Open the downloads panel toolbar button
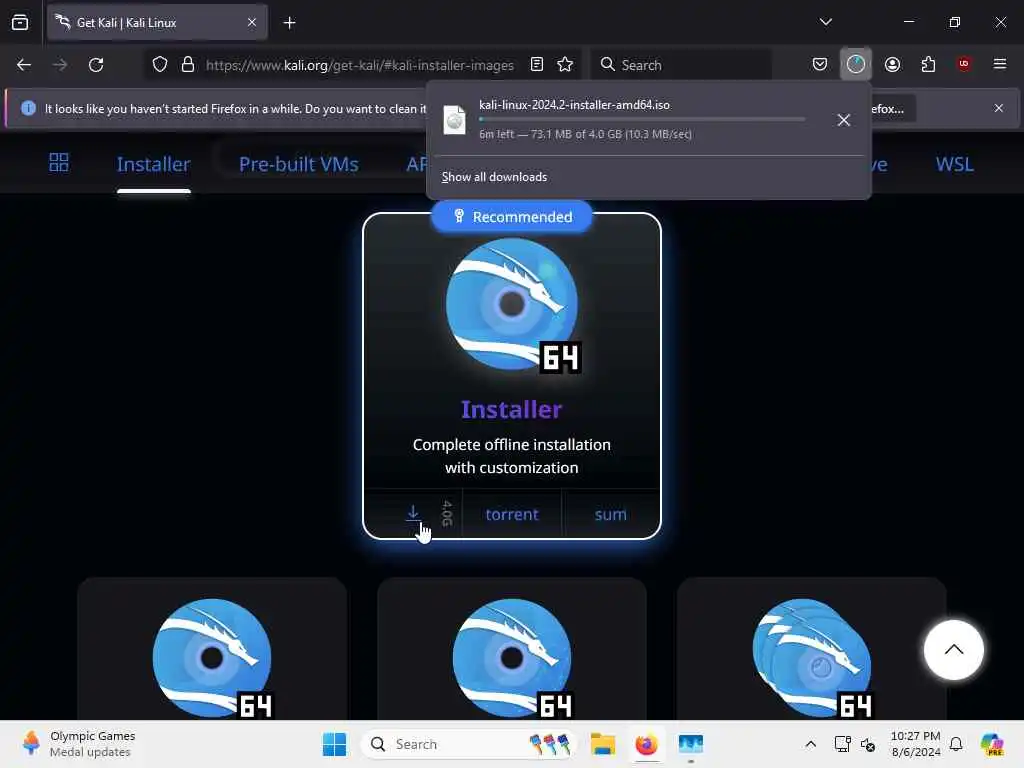 point(856,65)
